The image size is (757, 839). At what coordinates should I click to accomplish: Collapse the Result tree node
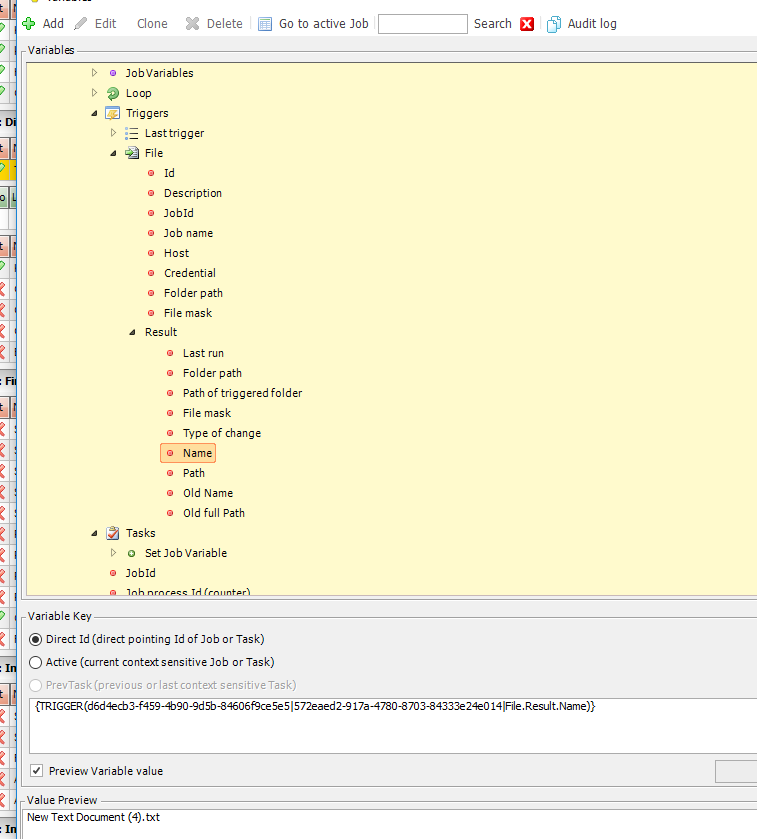[x=133, y=332]
